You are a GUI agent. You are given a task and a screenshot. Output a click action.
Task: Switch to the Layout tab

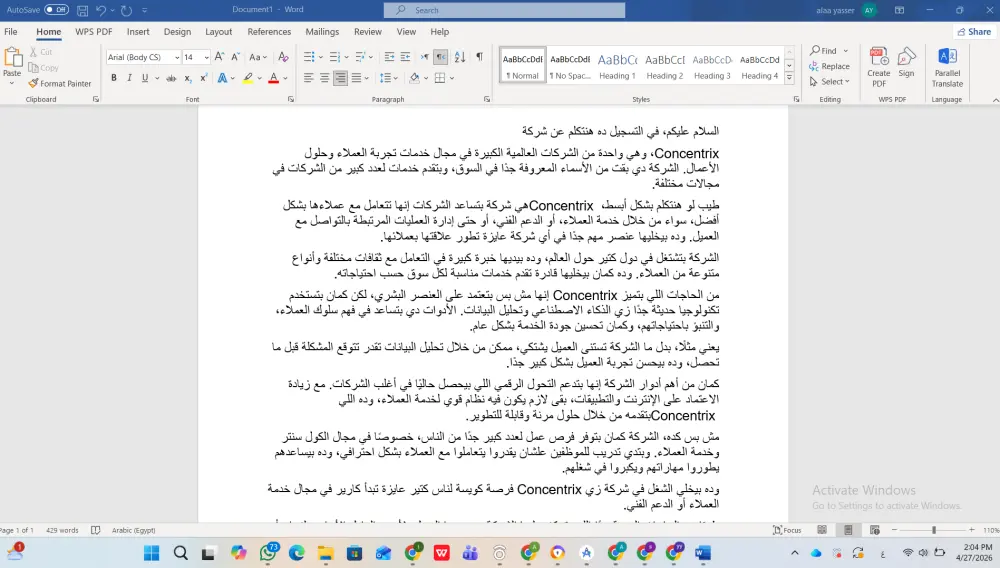pyautogui.click(x=219, y=31)
